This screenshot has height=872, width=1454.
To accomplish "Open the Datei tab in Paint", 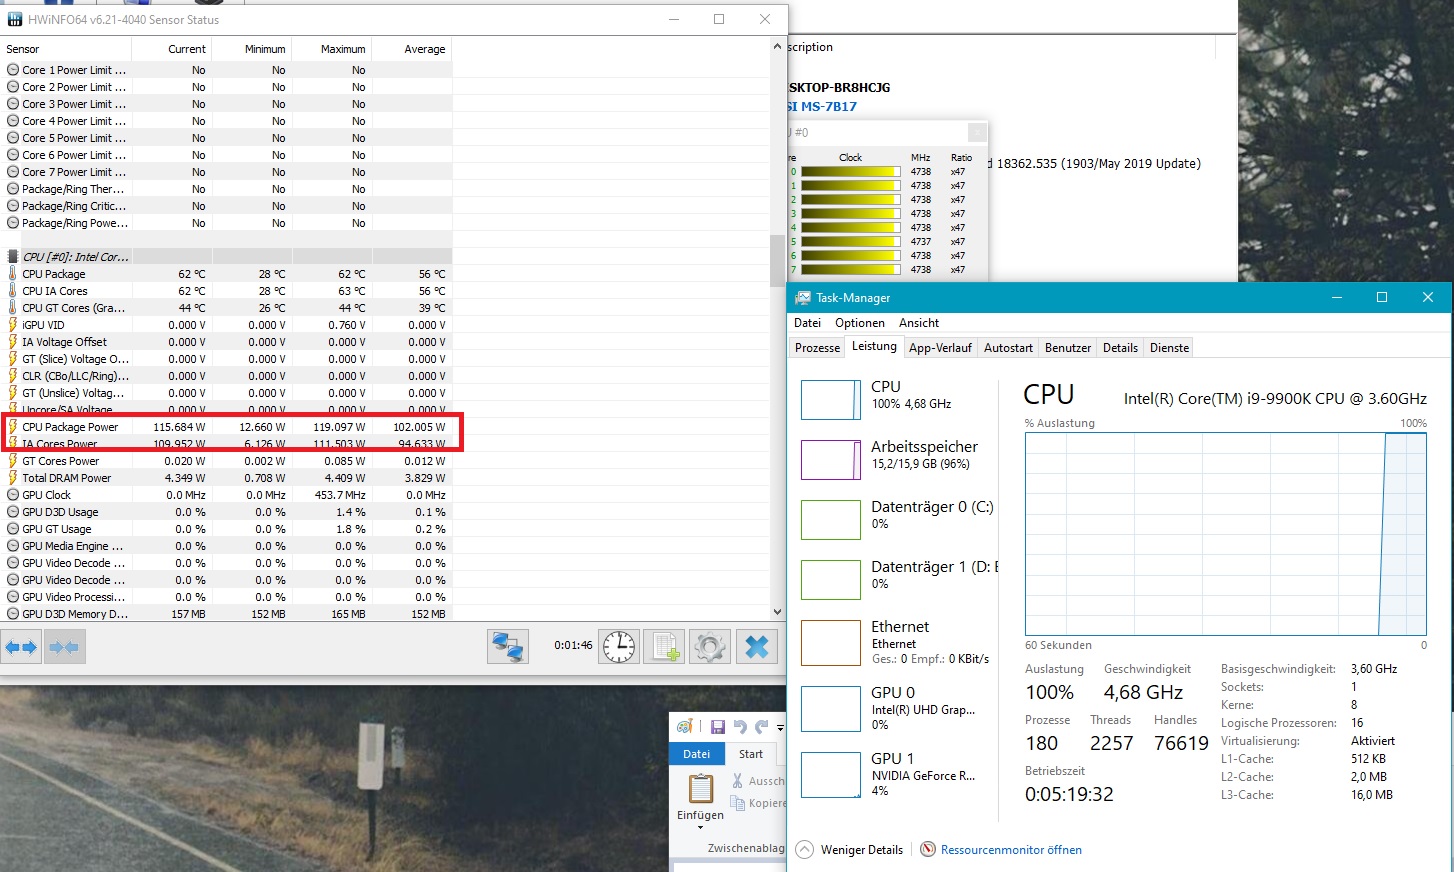I will point(696,754).
